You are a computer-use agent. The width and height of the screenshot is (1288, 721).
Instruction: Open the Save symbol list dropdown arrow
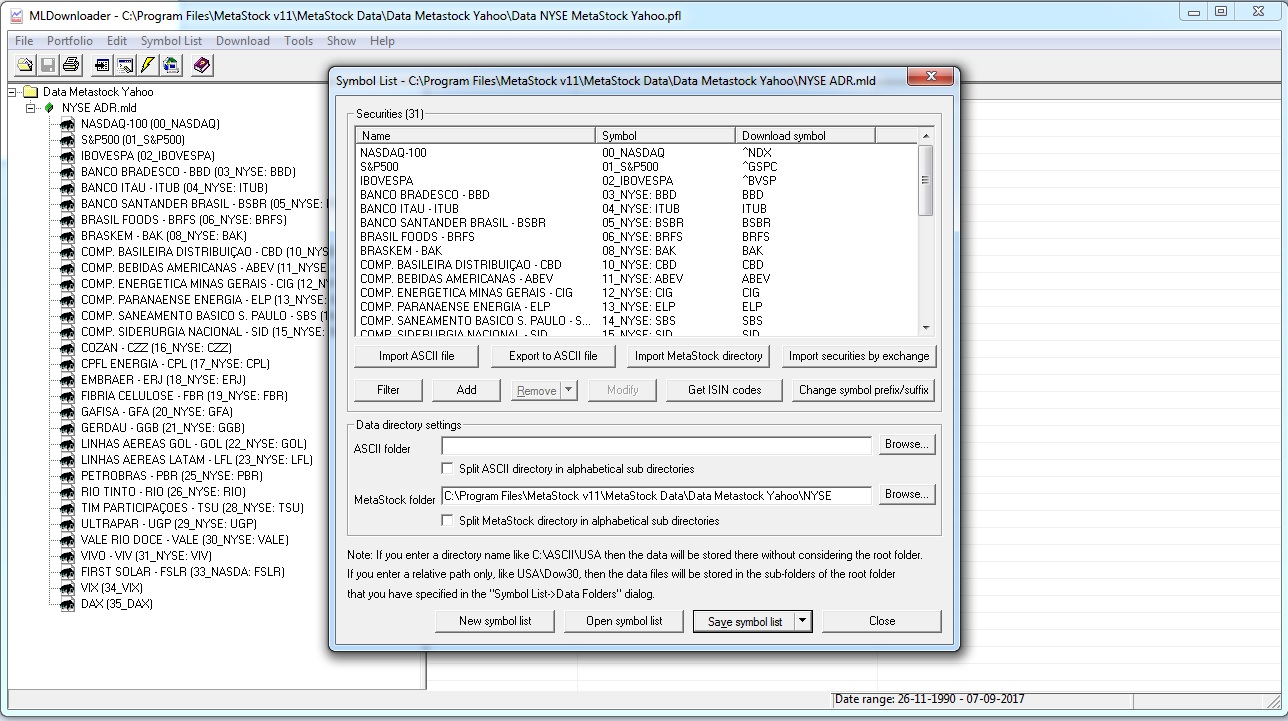tap(802, 621)
